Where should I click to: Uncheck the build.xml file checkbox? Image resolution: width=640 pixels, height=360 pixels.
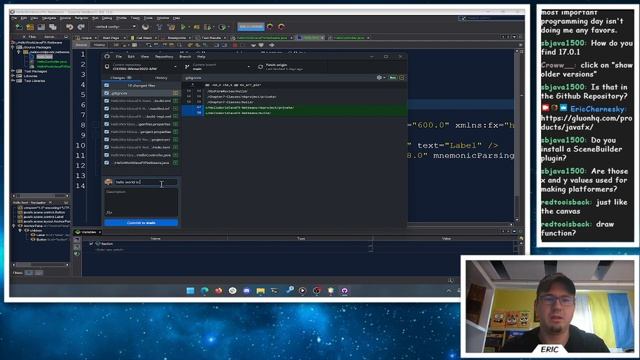coord(107,101)
